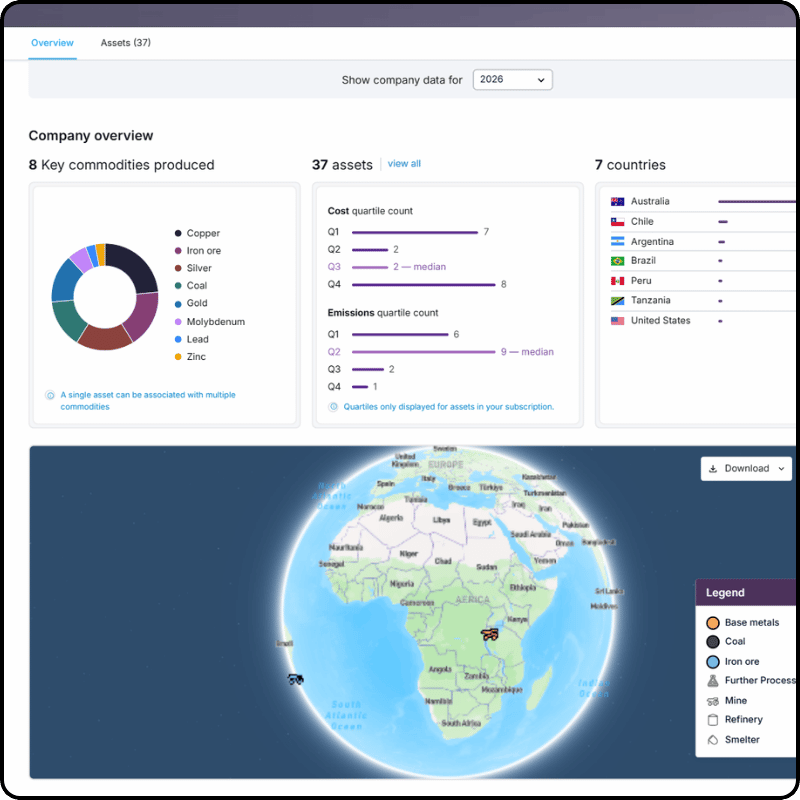The image size is (800, 800).
Task: Click the Brazil flag icon
Action: pyautogui.click(x=617, y=261)
